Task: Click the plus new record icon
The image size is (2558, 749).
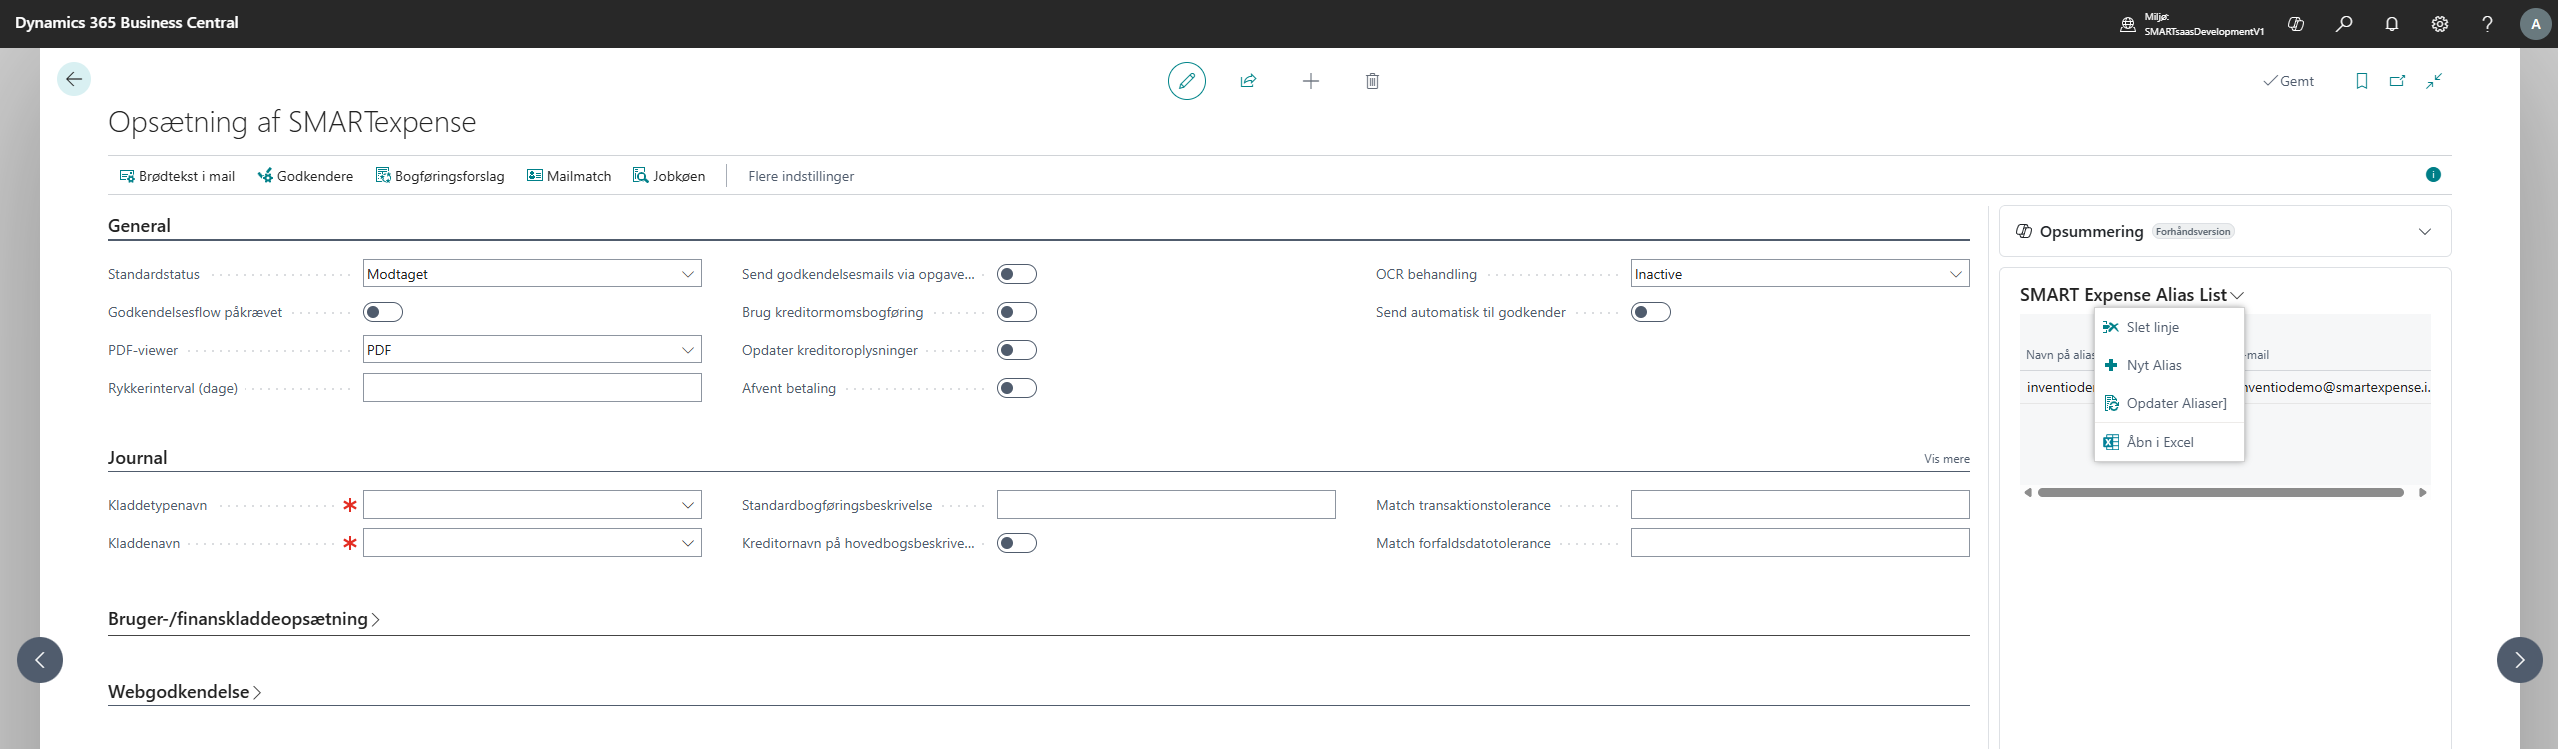Action: 1310,81
